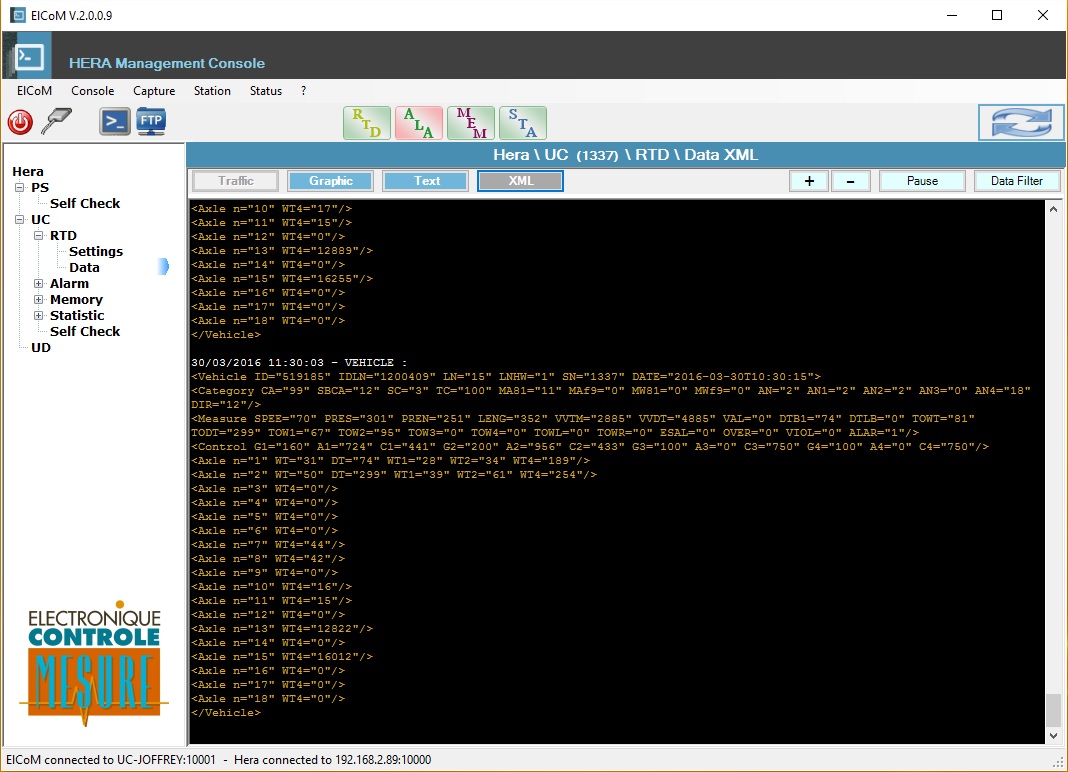Open the Data Filter
Screen dimensions: 1068x772
tap(1016, 181)
